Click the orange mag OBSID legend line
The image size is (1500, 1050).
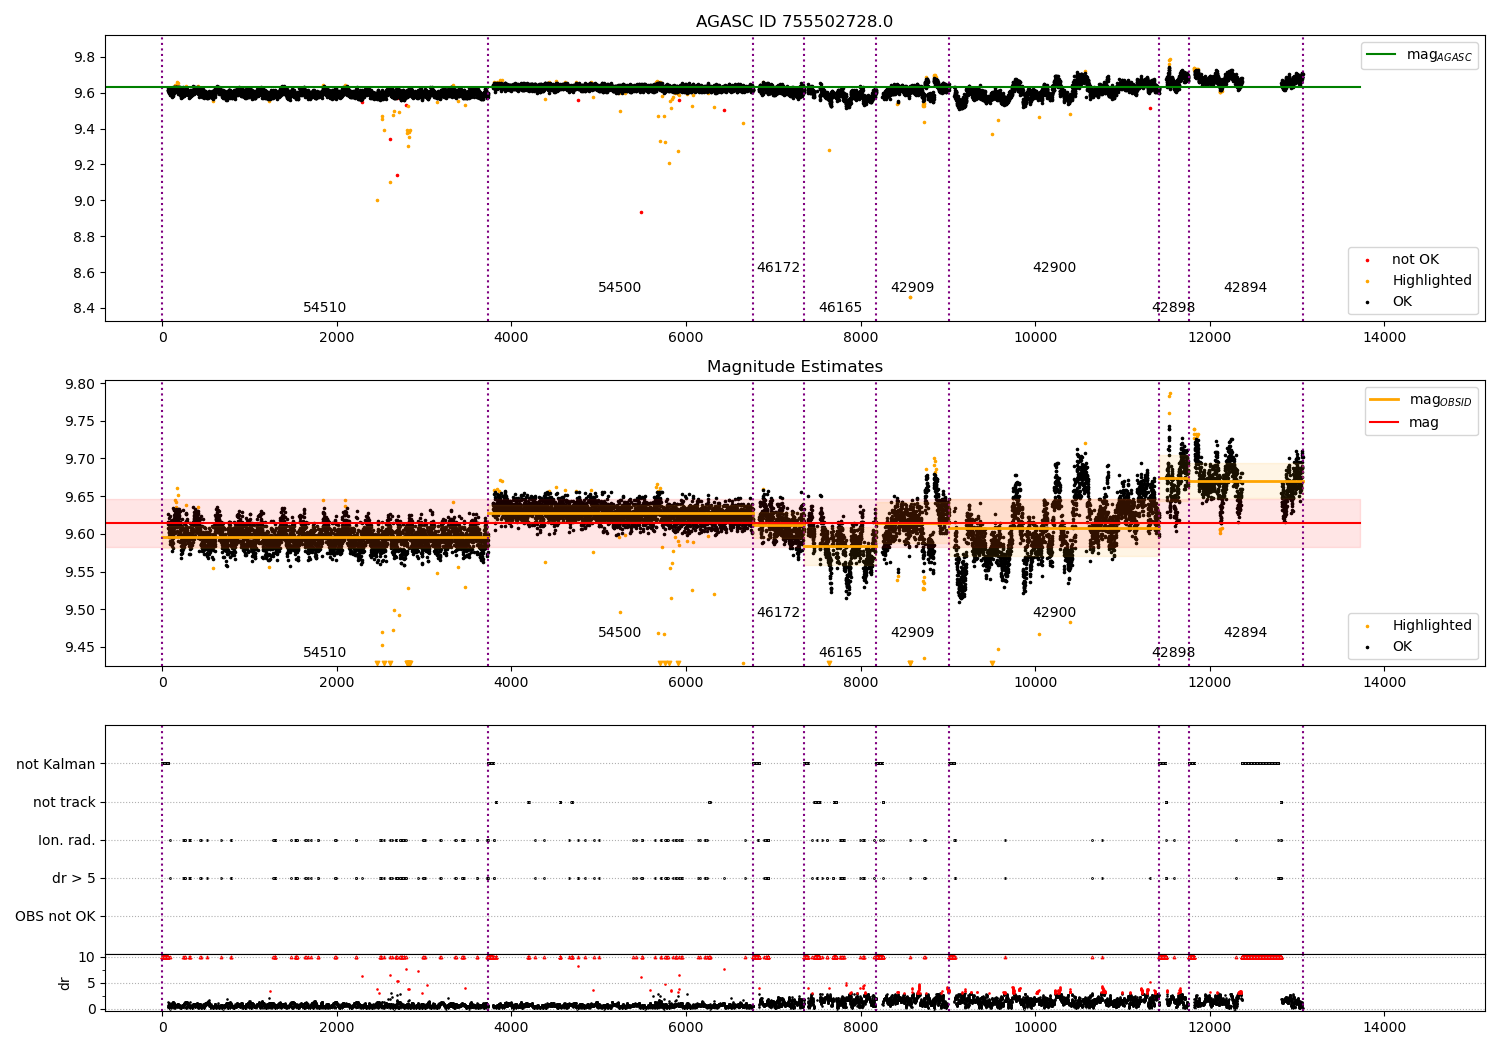click(1385, 400)
